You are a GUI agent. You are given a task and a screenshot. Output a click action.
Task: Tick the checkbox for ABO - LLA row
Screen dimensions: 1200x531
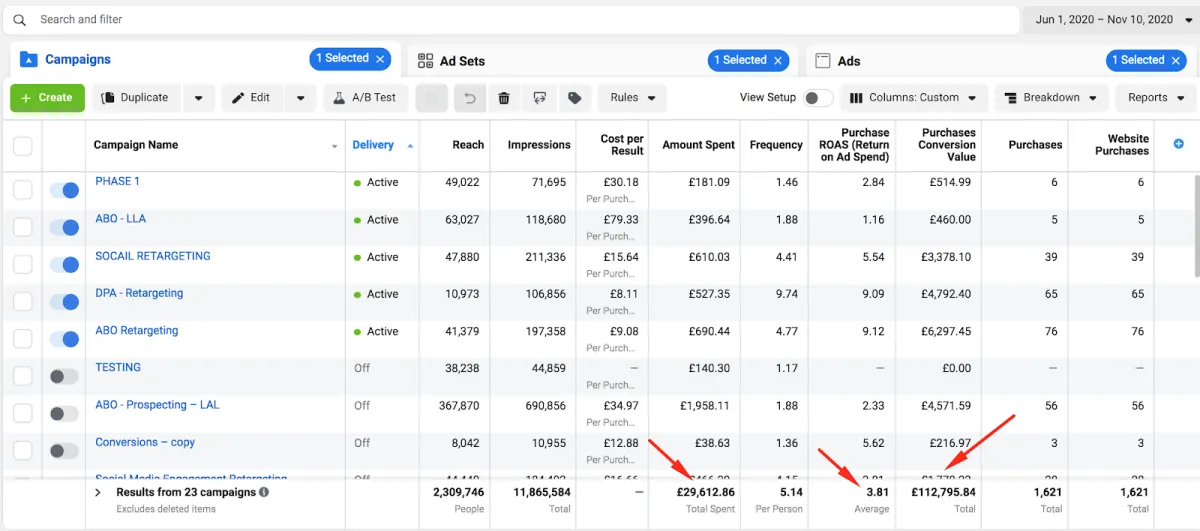22,228
